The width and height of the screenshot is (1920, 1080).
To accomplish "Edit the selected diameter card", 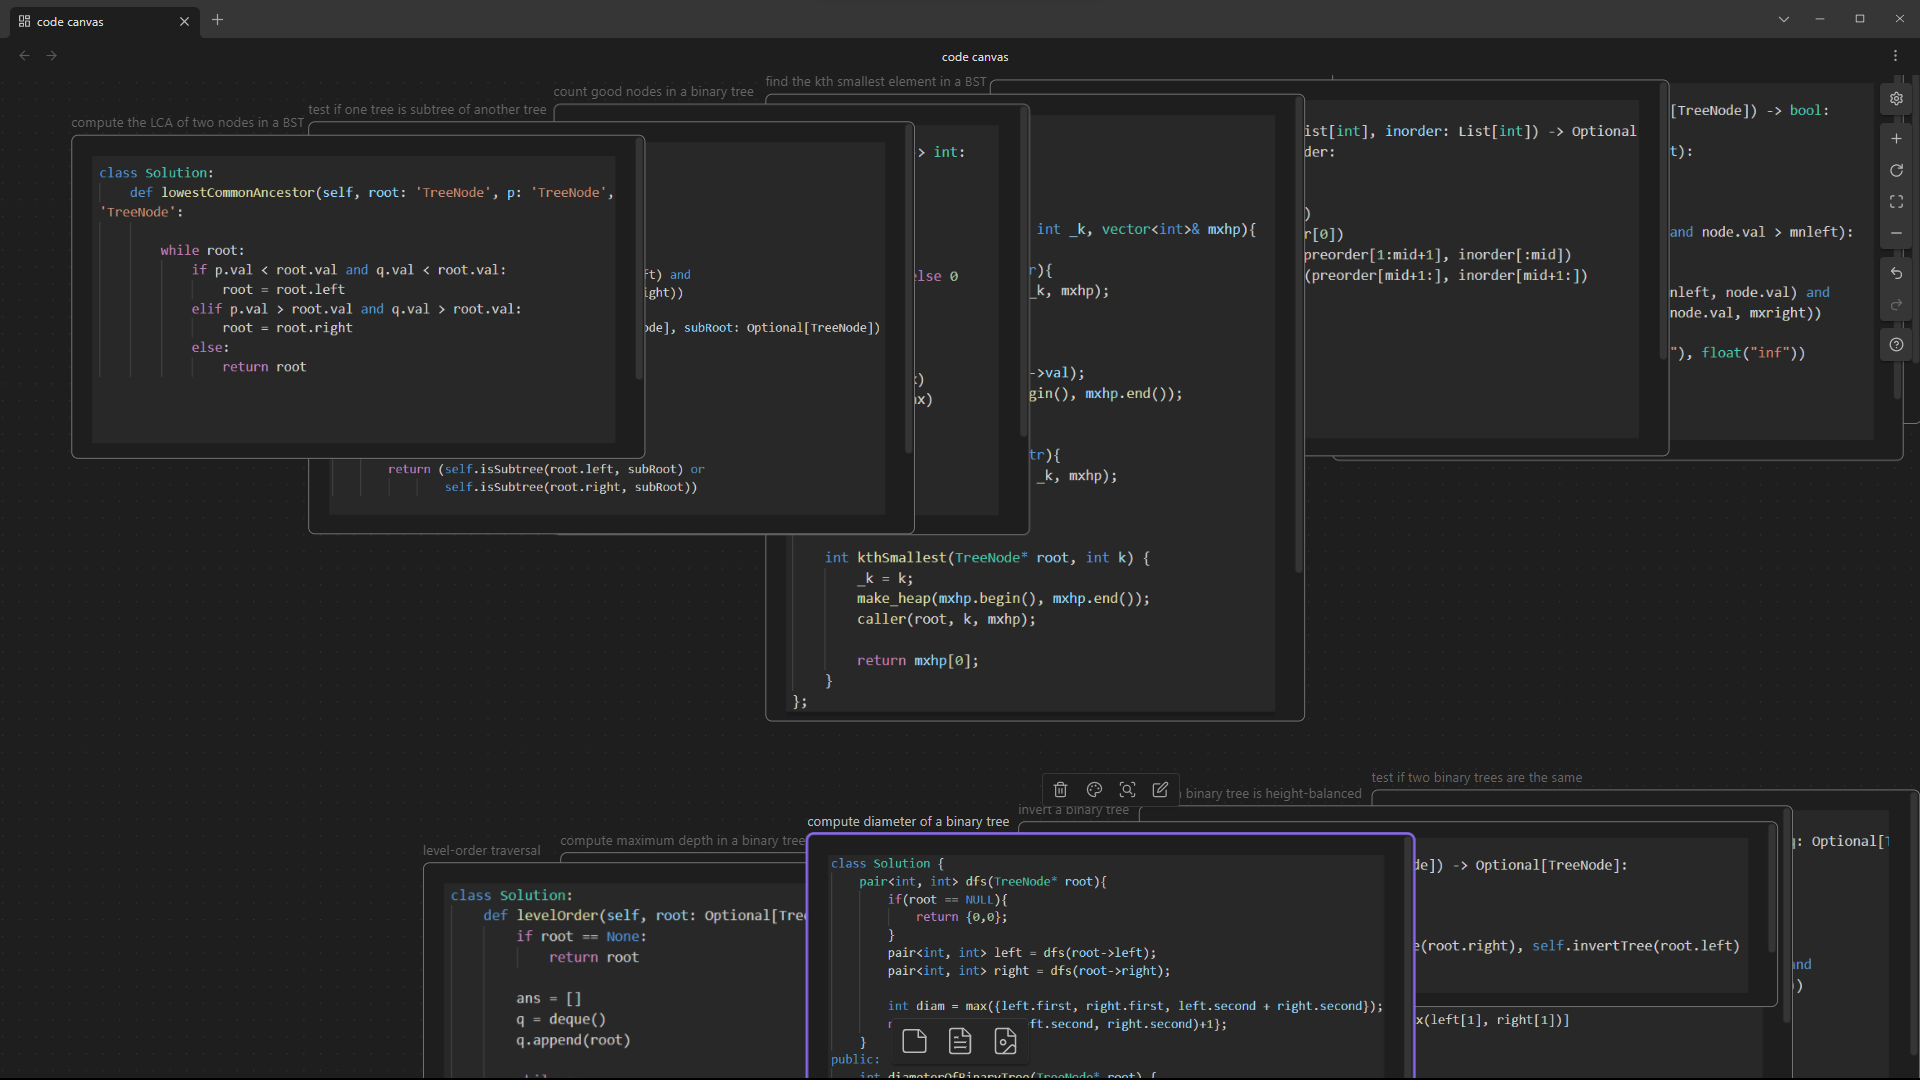I will 1160,790.
